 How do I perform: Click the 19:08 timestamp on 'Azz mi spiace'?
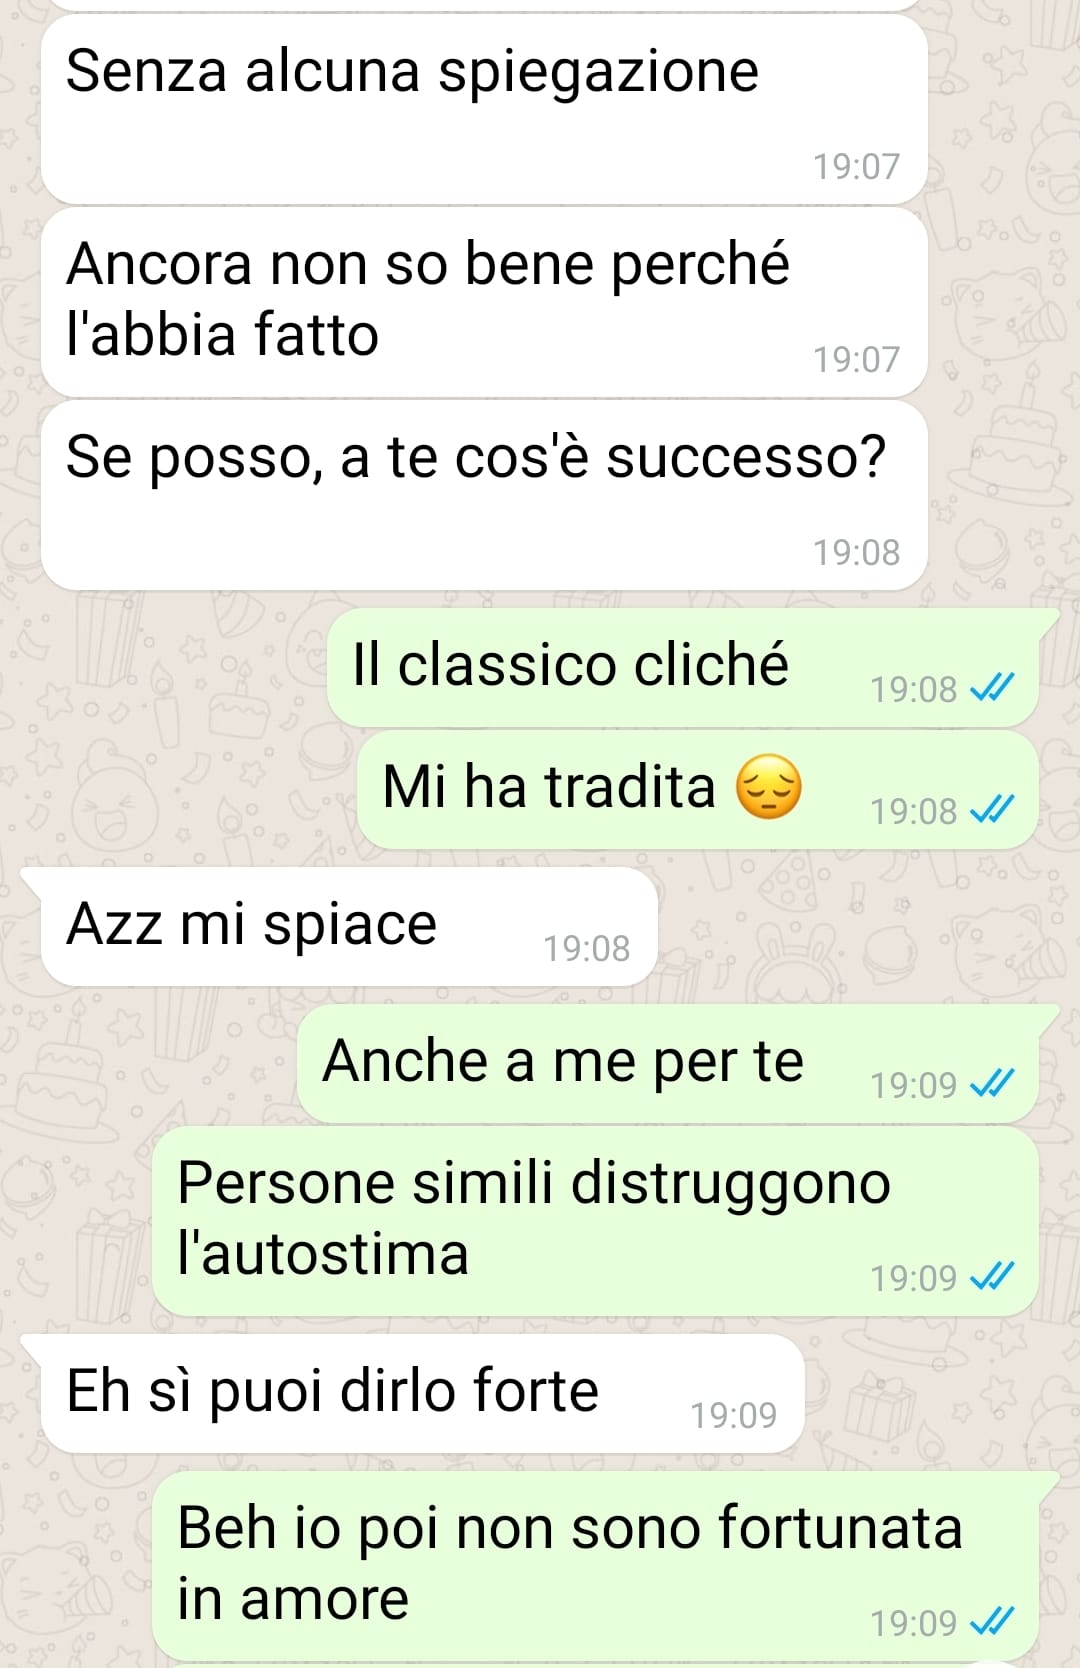click(587, 948)
